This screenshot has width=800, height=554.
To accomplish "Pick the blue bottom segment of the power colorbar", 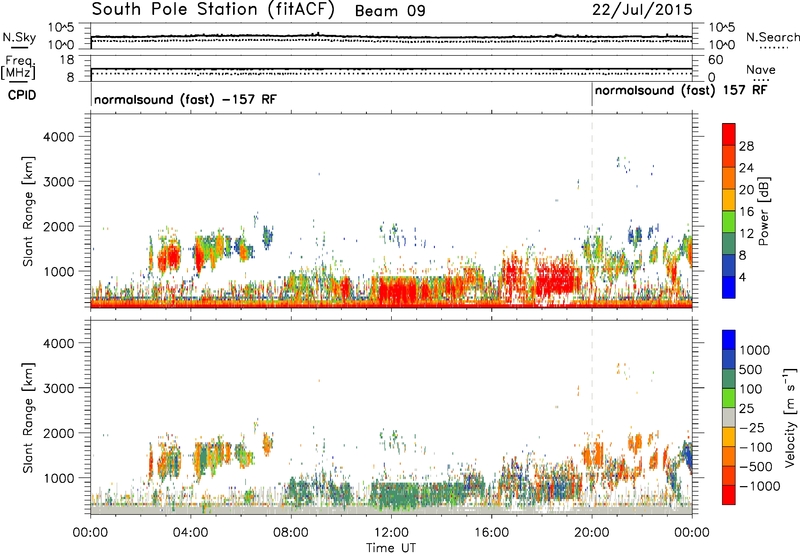I will point(729,287).
